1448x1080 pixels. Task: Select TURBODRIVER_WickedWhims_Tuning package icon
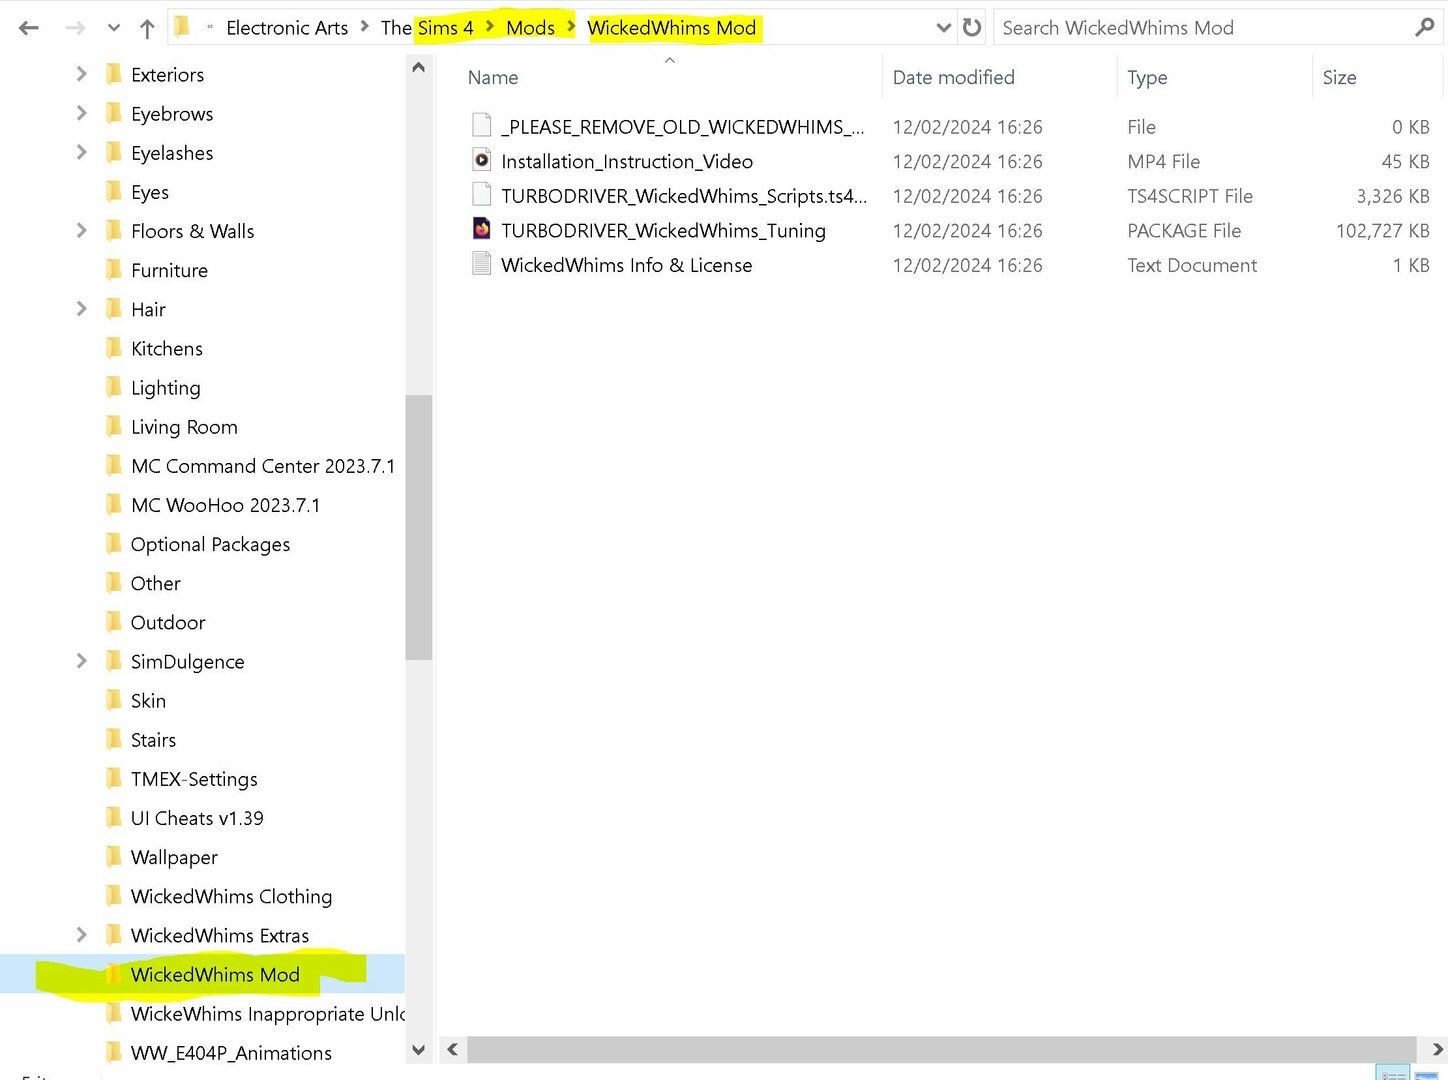[482, 228]
